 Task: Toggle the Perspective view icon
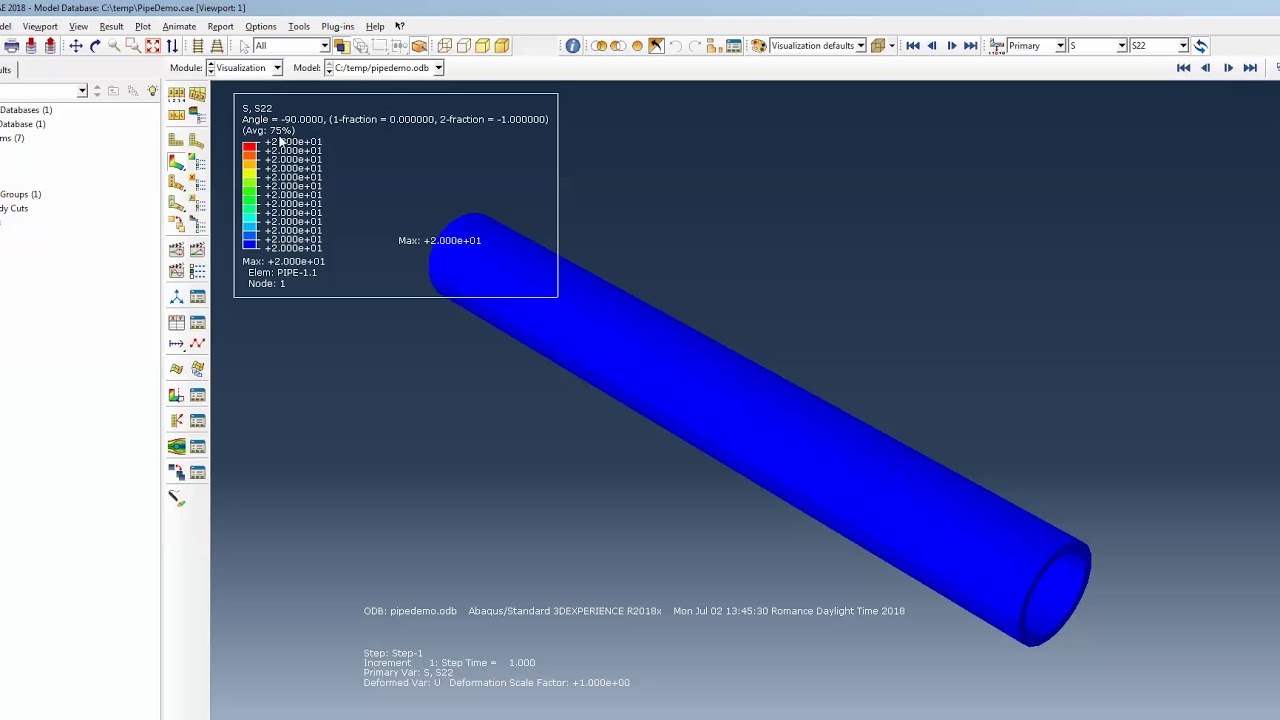coord(217,46)
